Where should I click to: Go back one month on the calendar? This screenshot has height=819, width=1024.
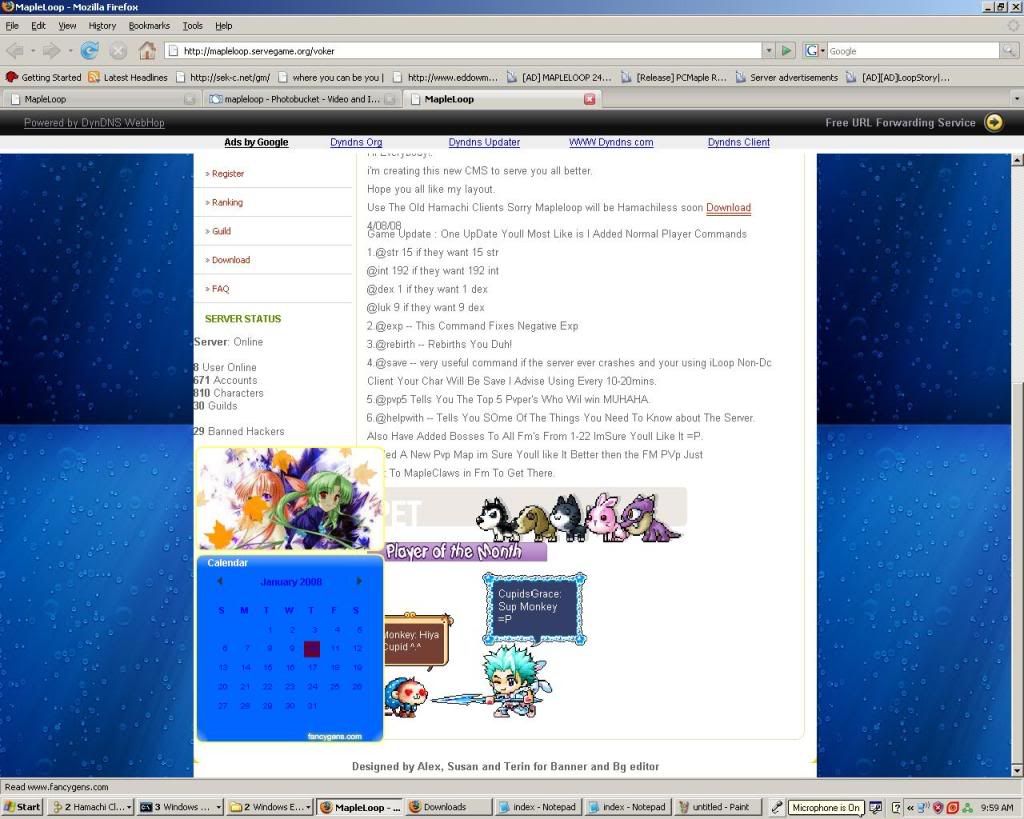(x=221, y=581)
